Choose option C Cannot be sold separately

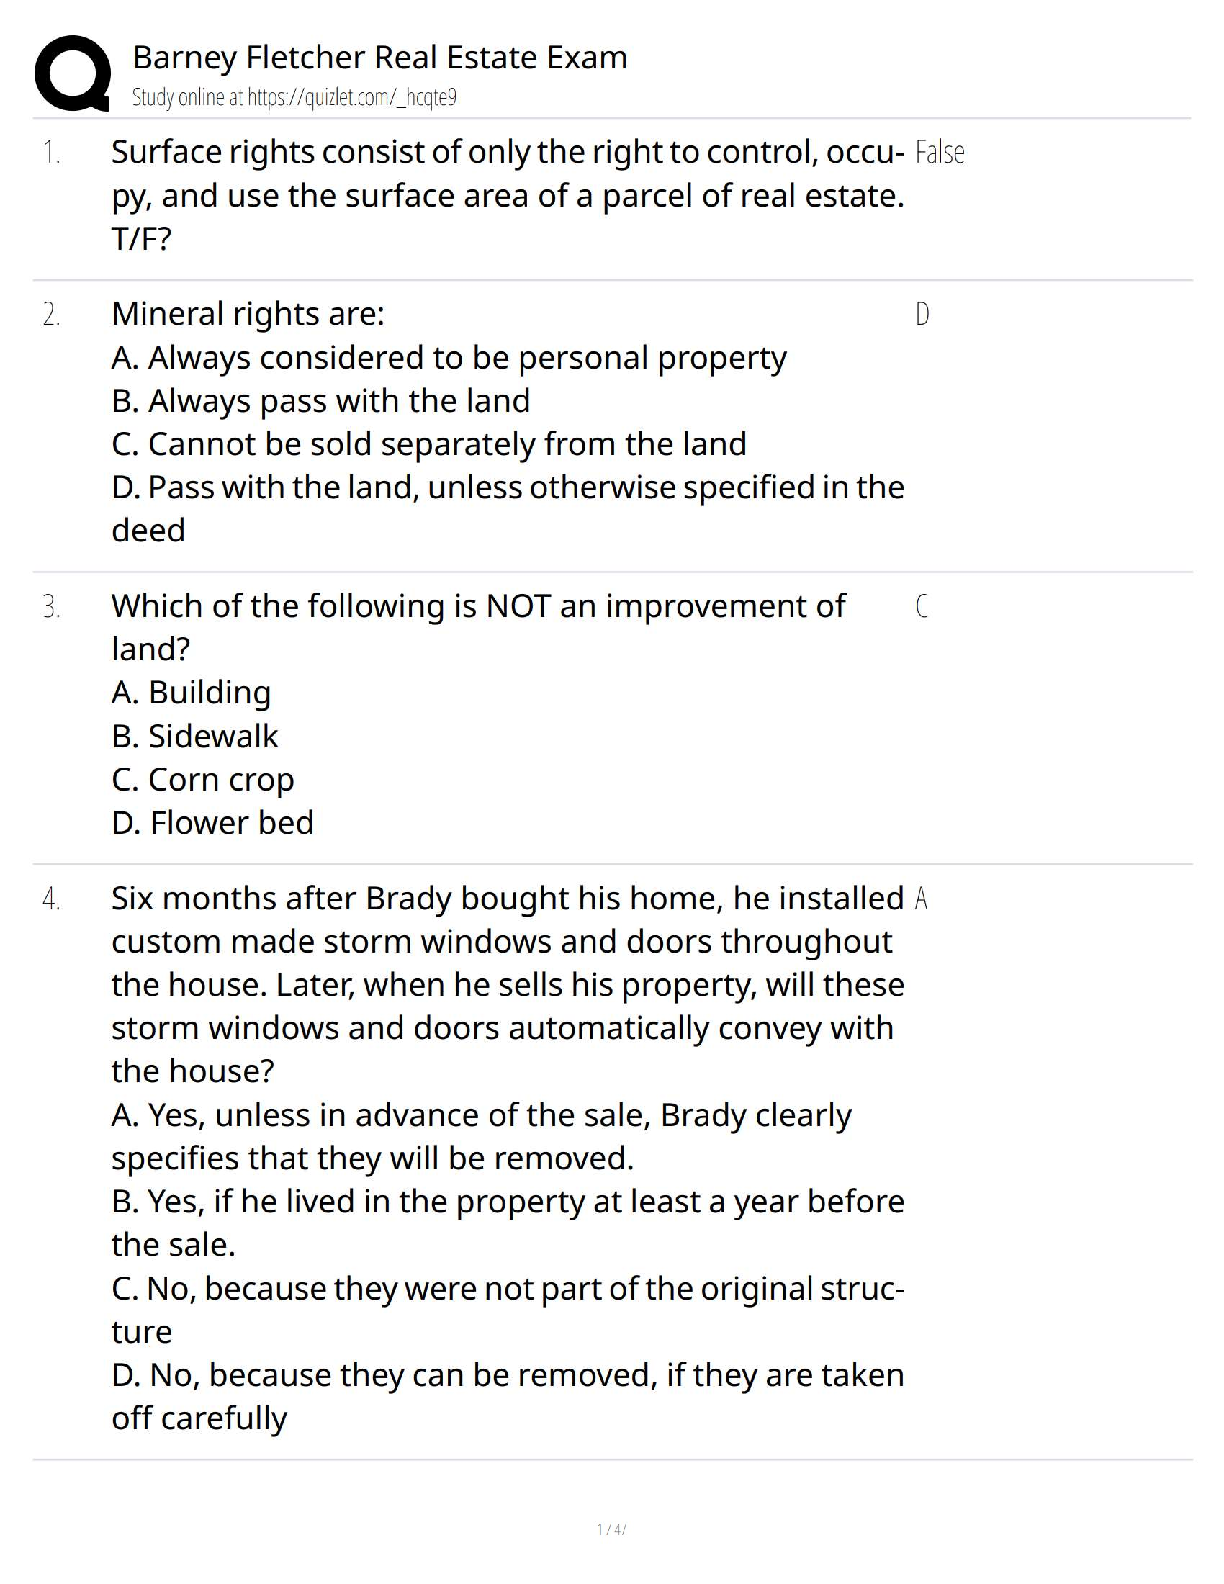(x=429, y=444)
